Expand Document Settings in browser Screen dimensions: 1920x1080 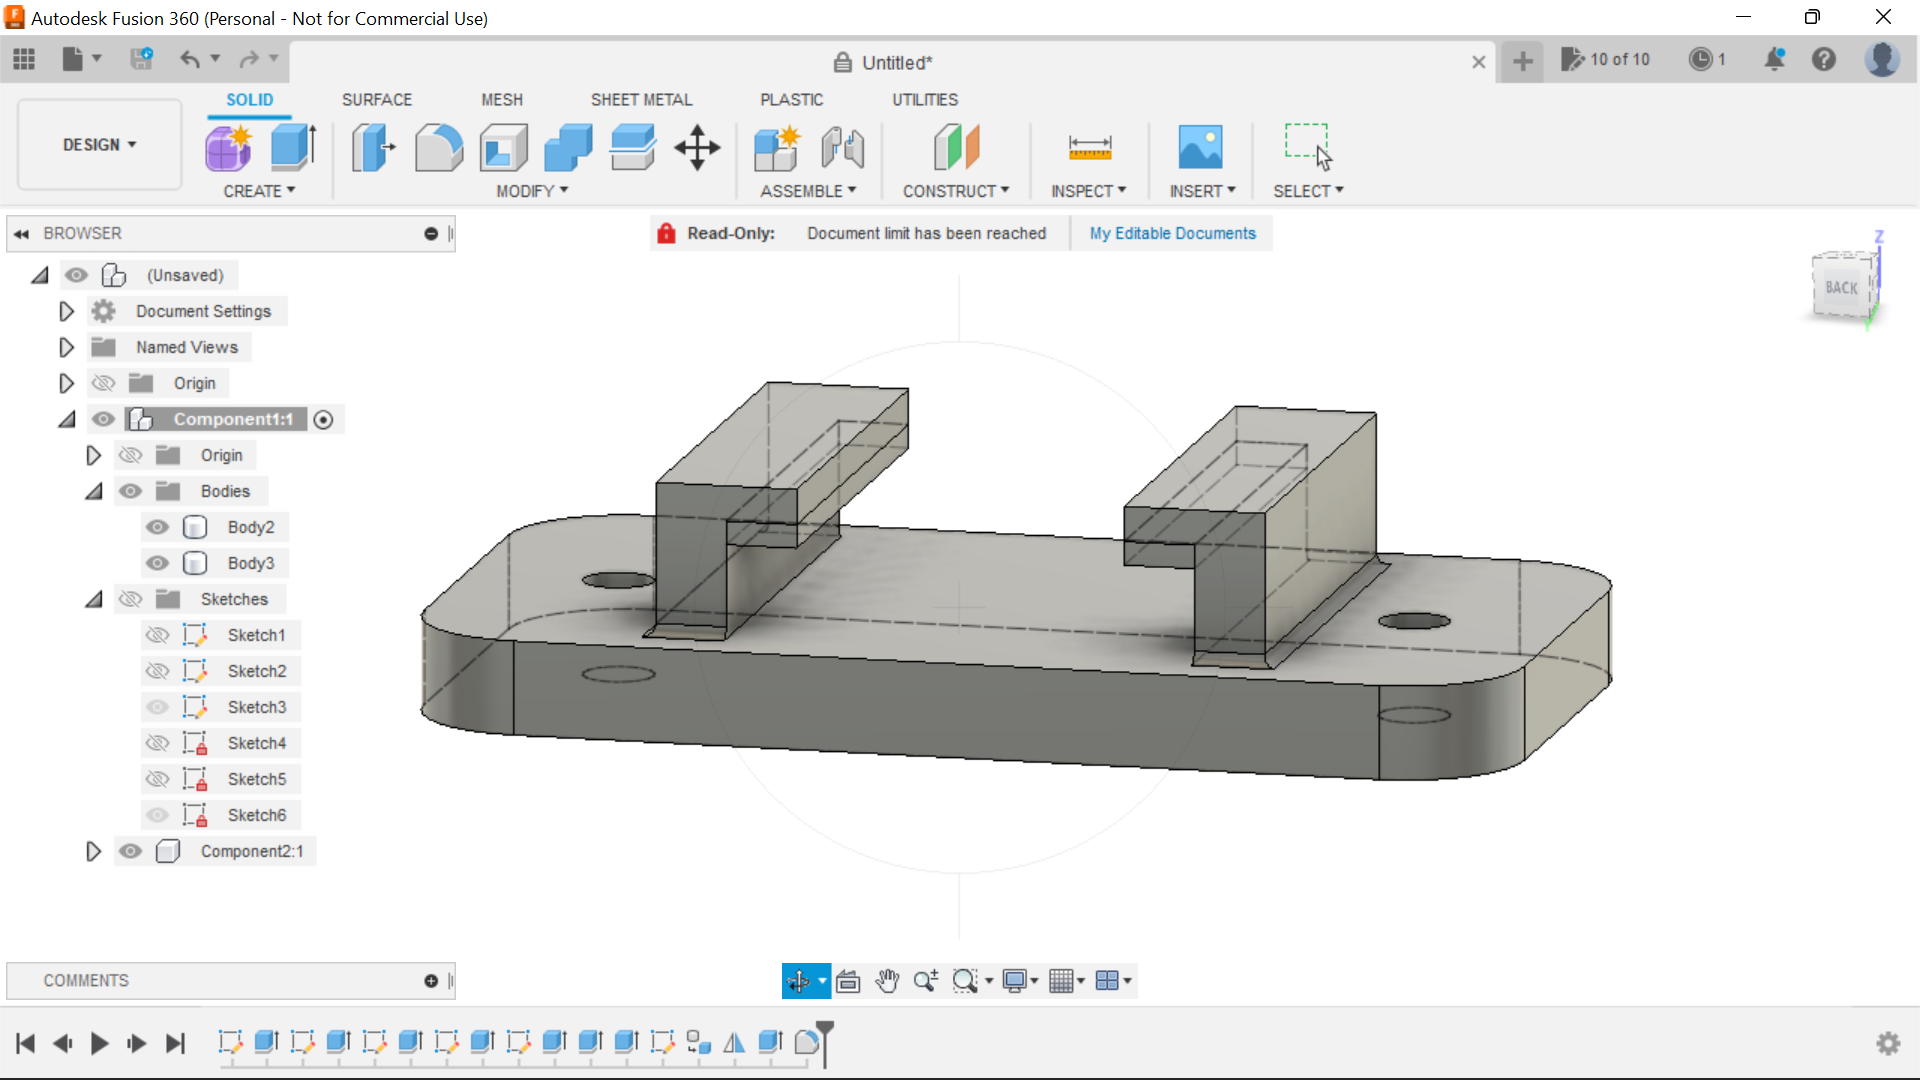pos(65,310)
